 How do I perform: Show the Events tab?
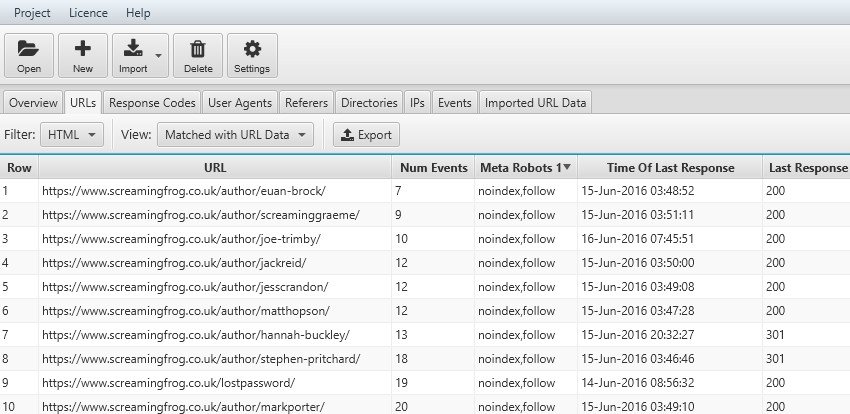(x=454, y=102)
